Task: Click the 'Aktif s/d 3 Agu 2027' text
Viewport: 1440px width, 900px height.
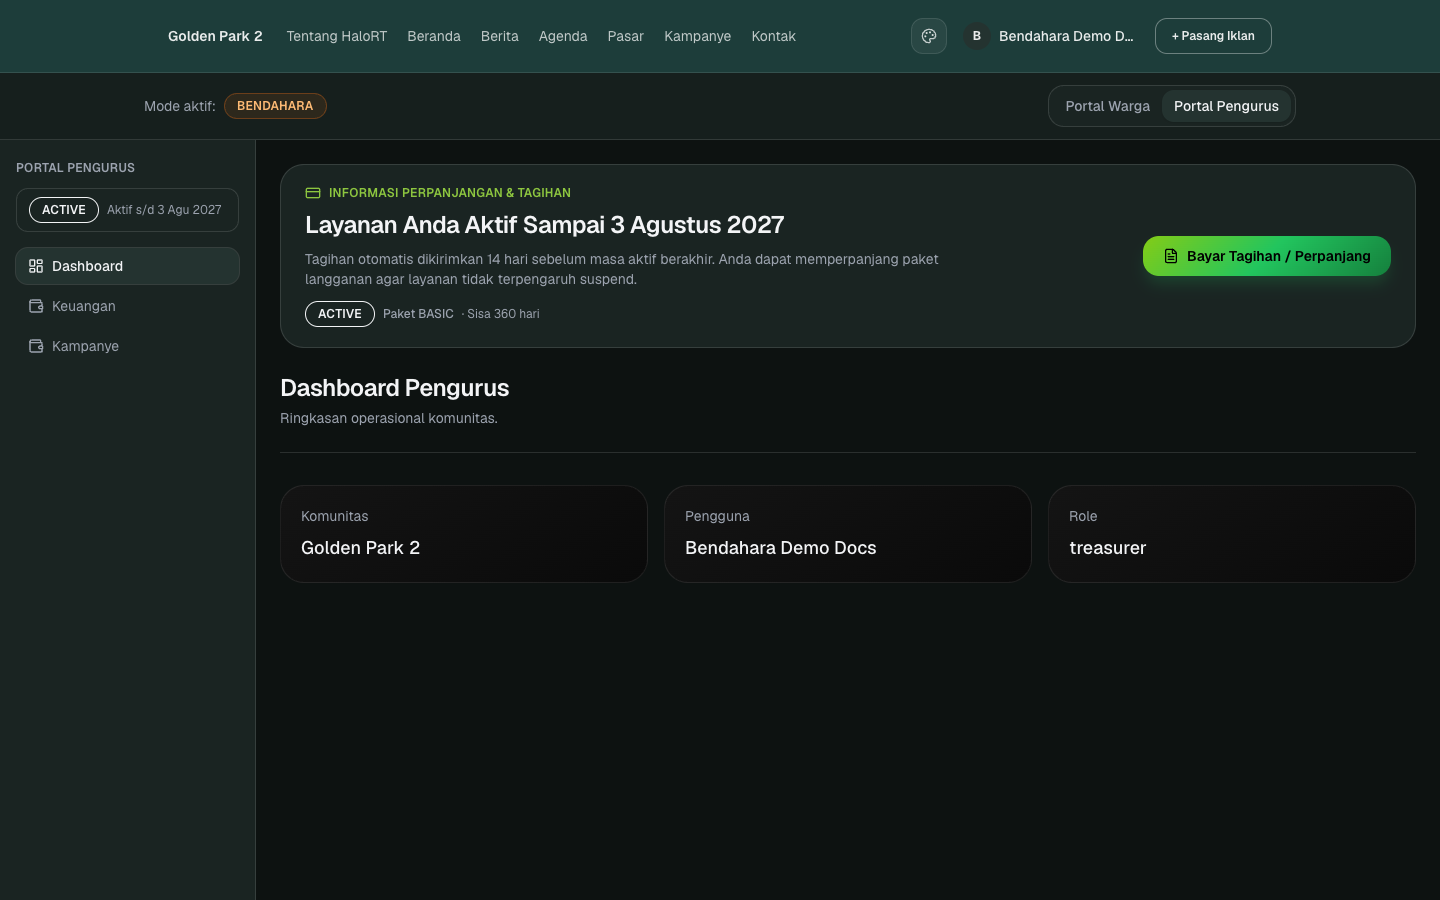Action: (164, 210)
